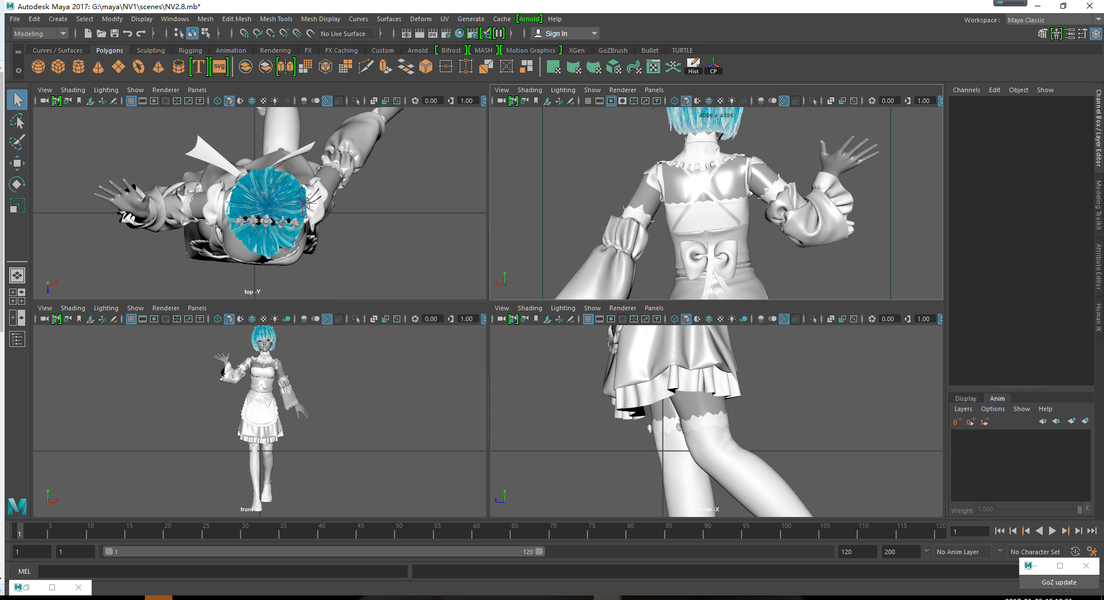Create a polygon torus from the shelf
This screenshot has width=1104, height=600.
[138, 67]
